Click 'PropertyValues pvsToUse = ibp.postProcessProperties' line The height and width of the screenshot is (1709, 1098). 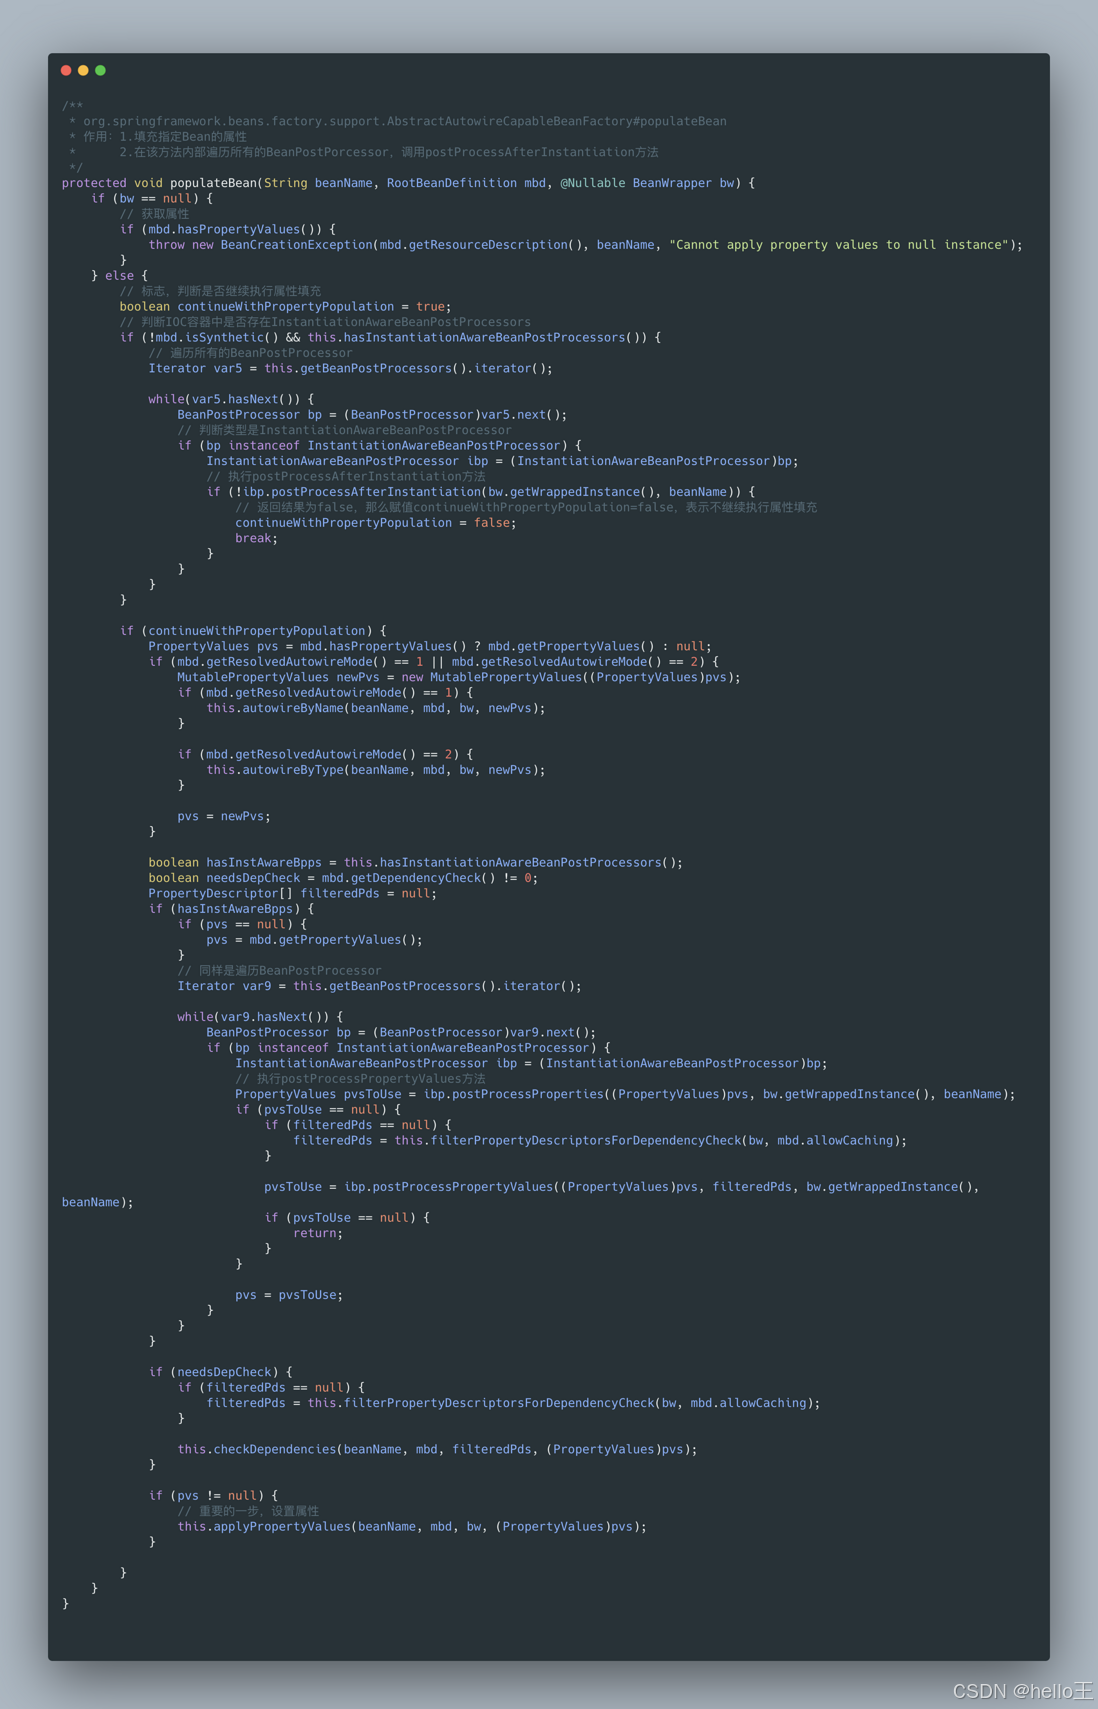click(x=625, y=1094)
